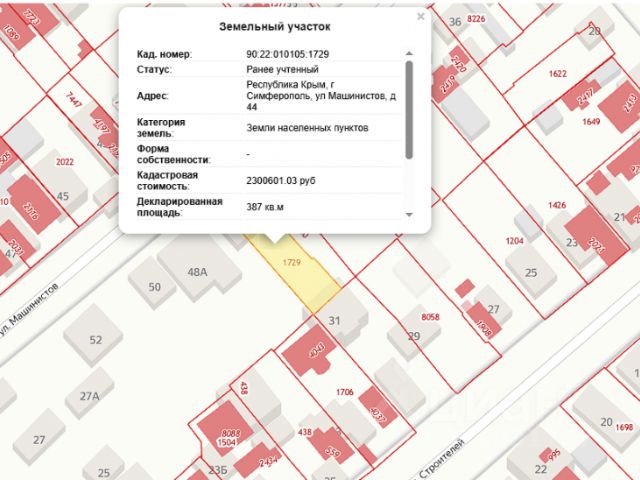This screenshot has height=480, width=640.
Task: Select parcel 1426 on the map
Action: 557,205
